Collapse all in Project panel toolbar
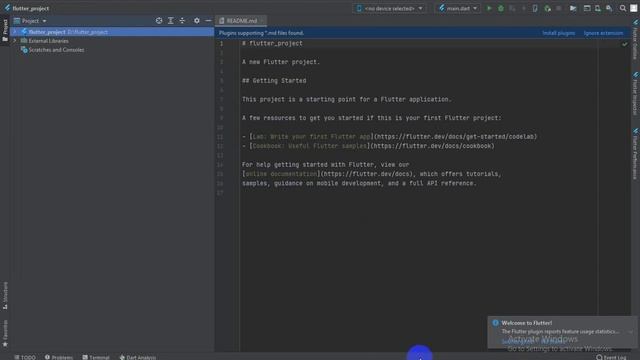The width and height of the screenshot is (640, 360). [182, 20]
